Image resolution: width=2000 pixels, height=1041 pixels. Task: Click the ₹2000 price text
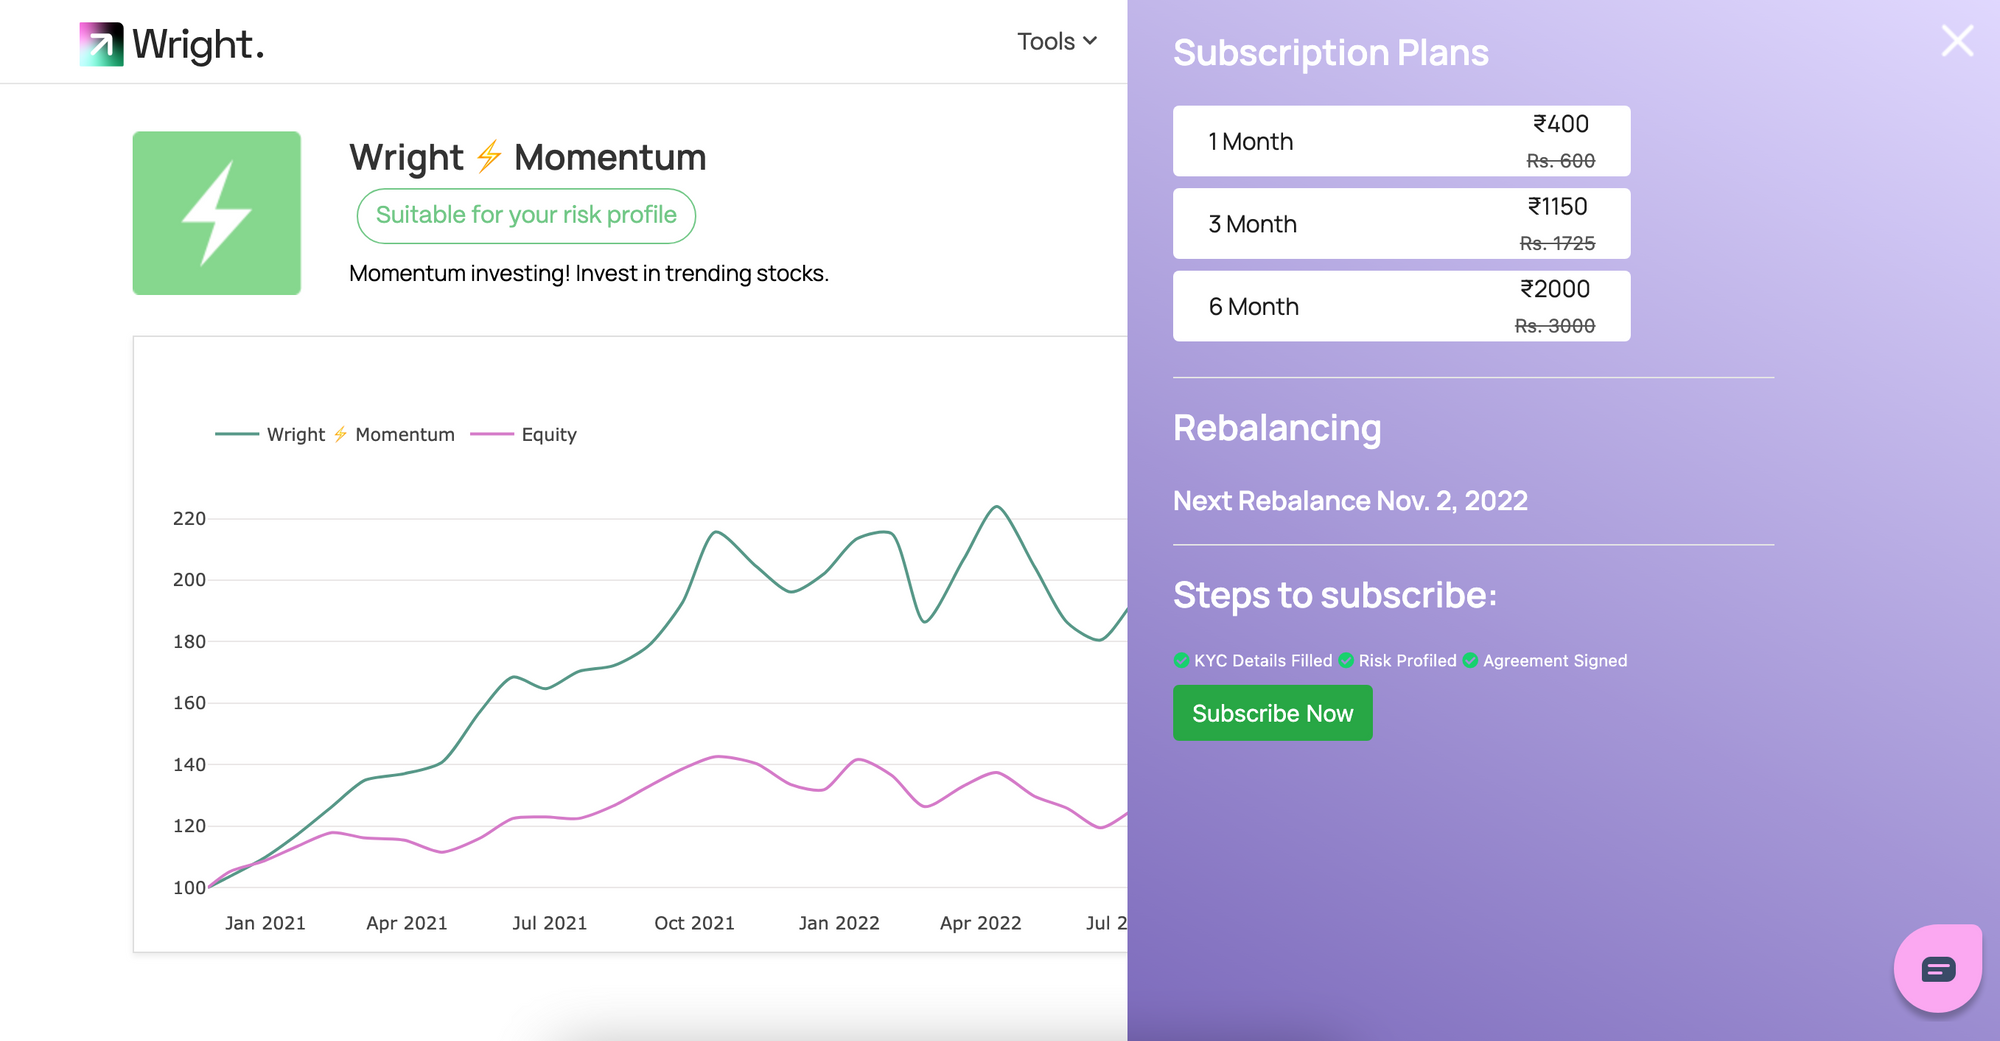(1555, 289)
